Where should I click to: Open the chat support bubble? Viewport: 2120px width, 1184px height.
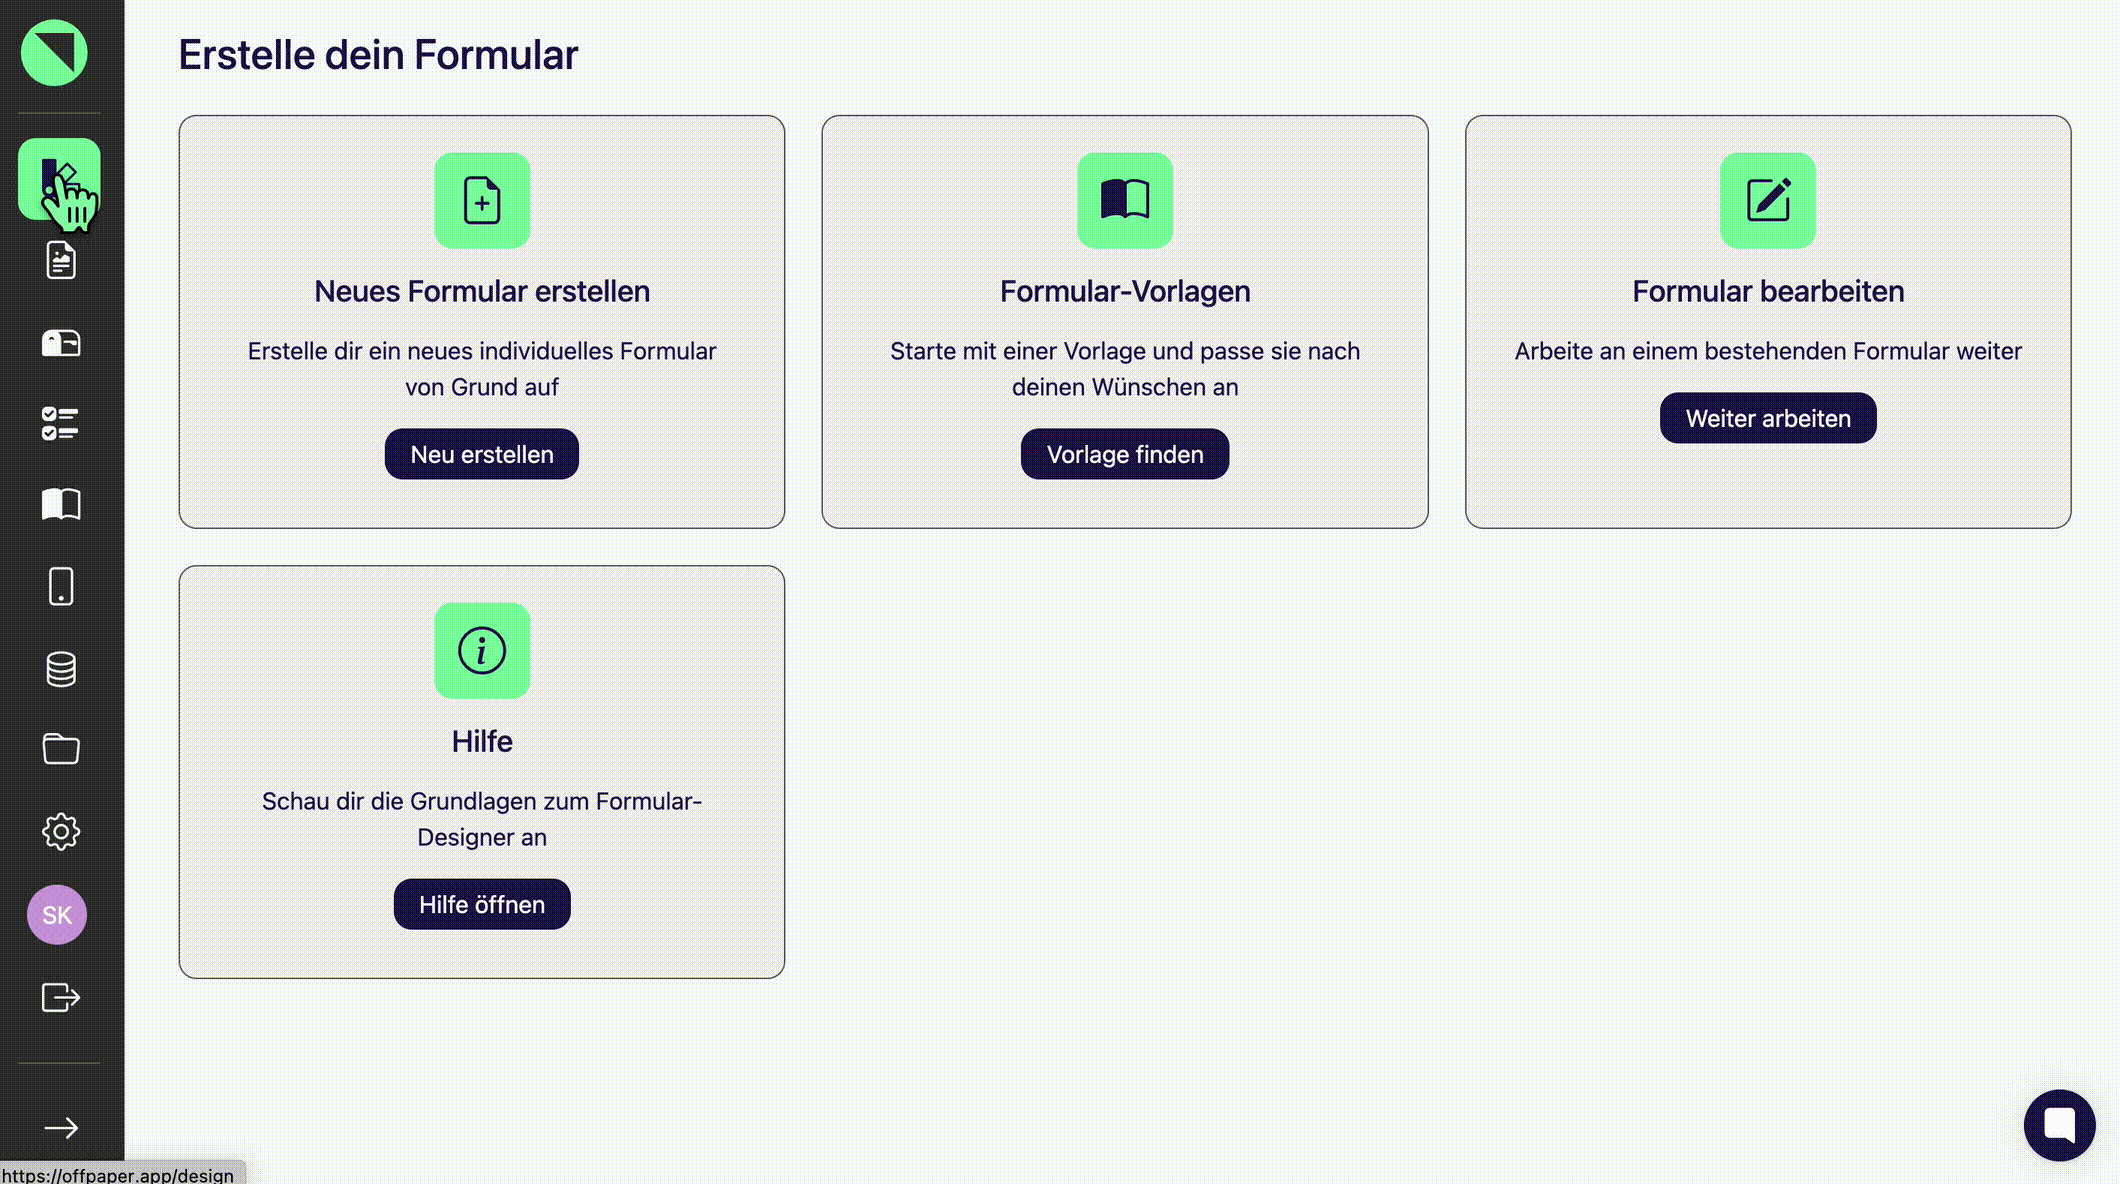point(2059,1125)
